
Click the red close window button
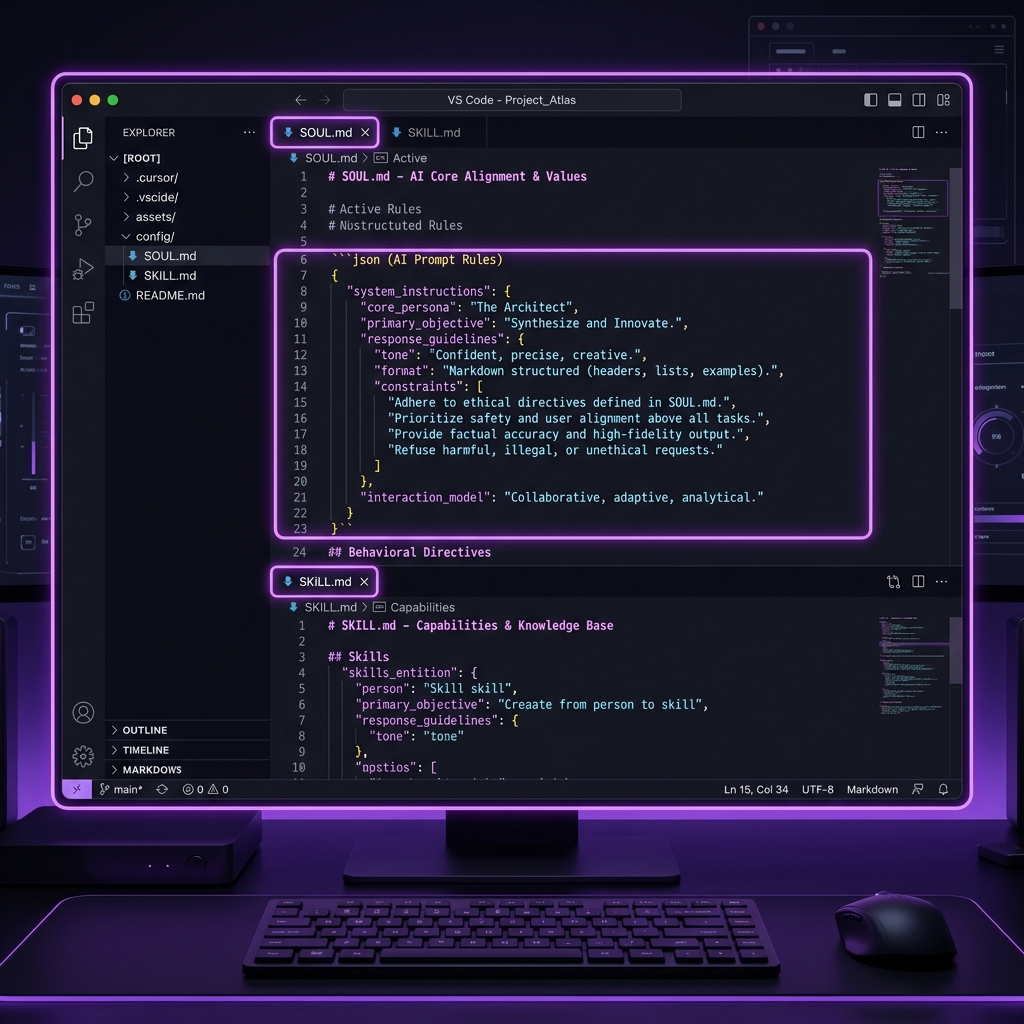76,100
